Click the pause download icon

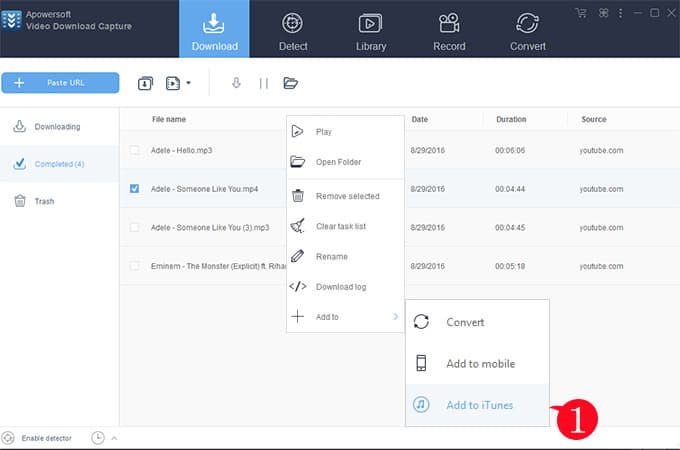(x=264, y=83)
